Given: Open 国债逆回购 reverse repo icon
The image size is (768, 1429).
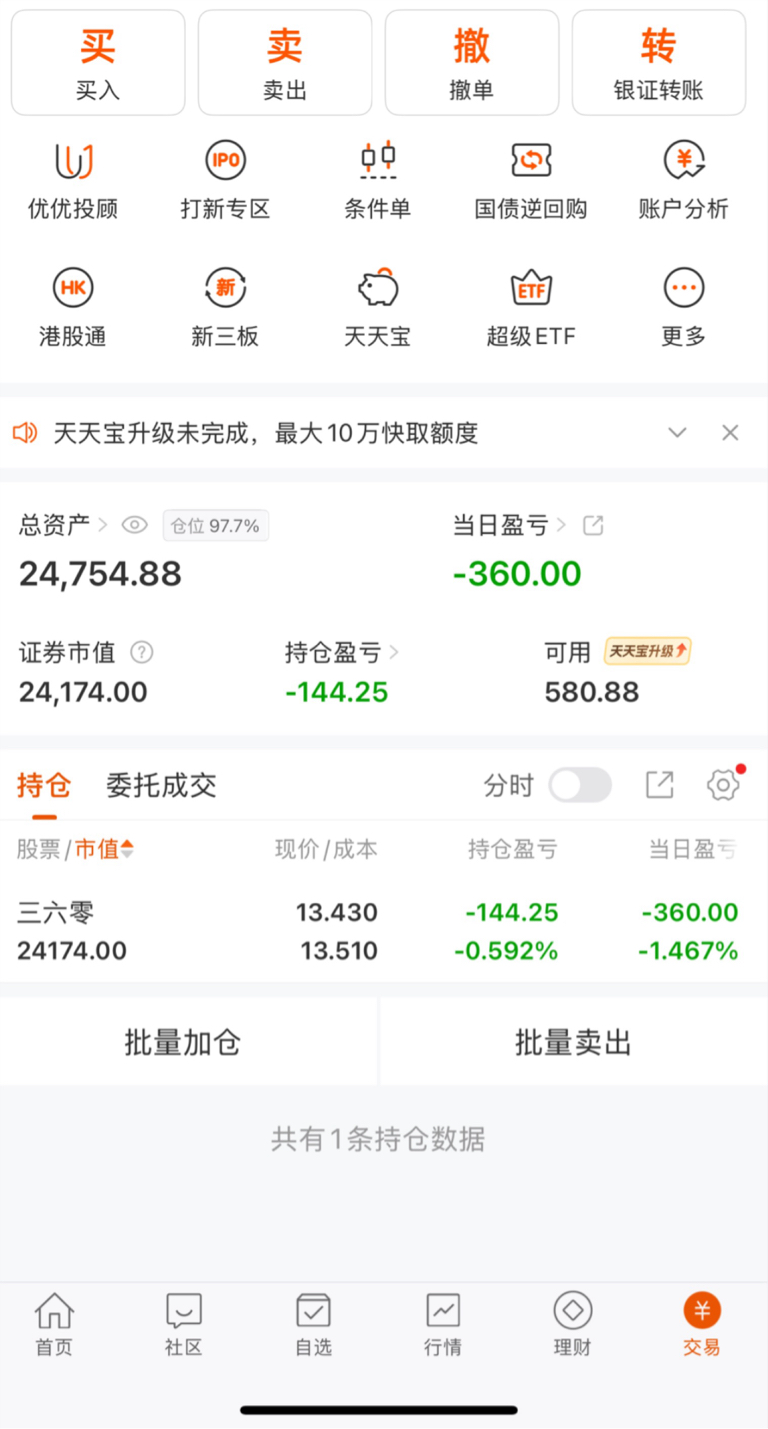Looking at the screenshot, I should tap(531, 161).
